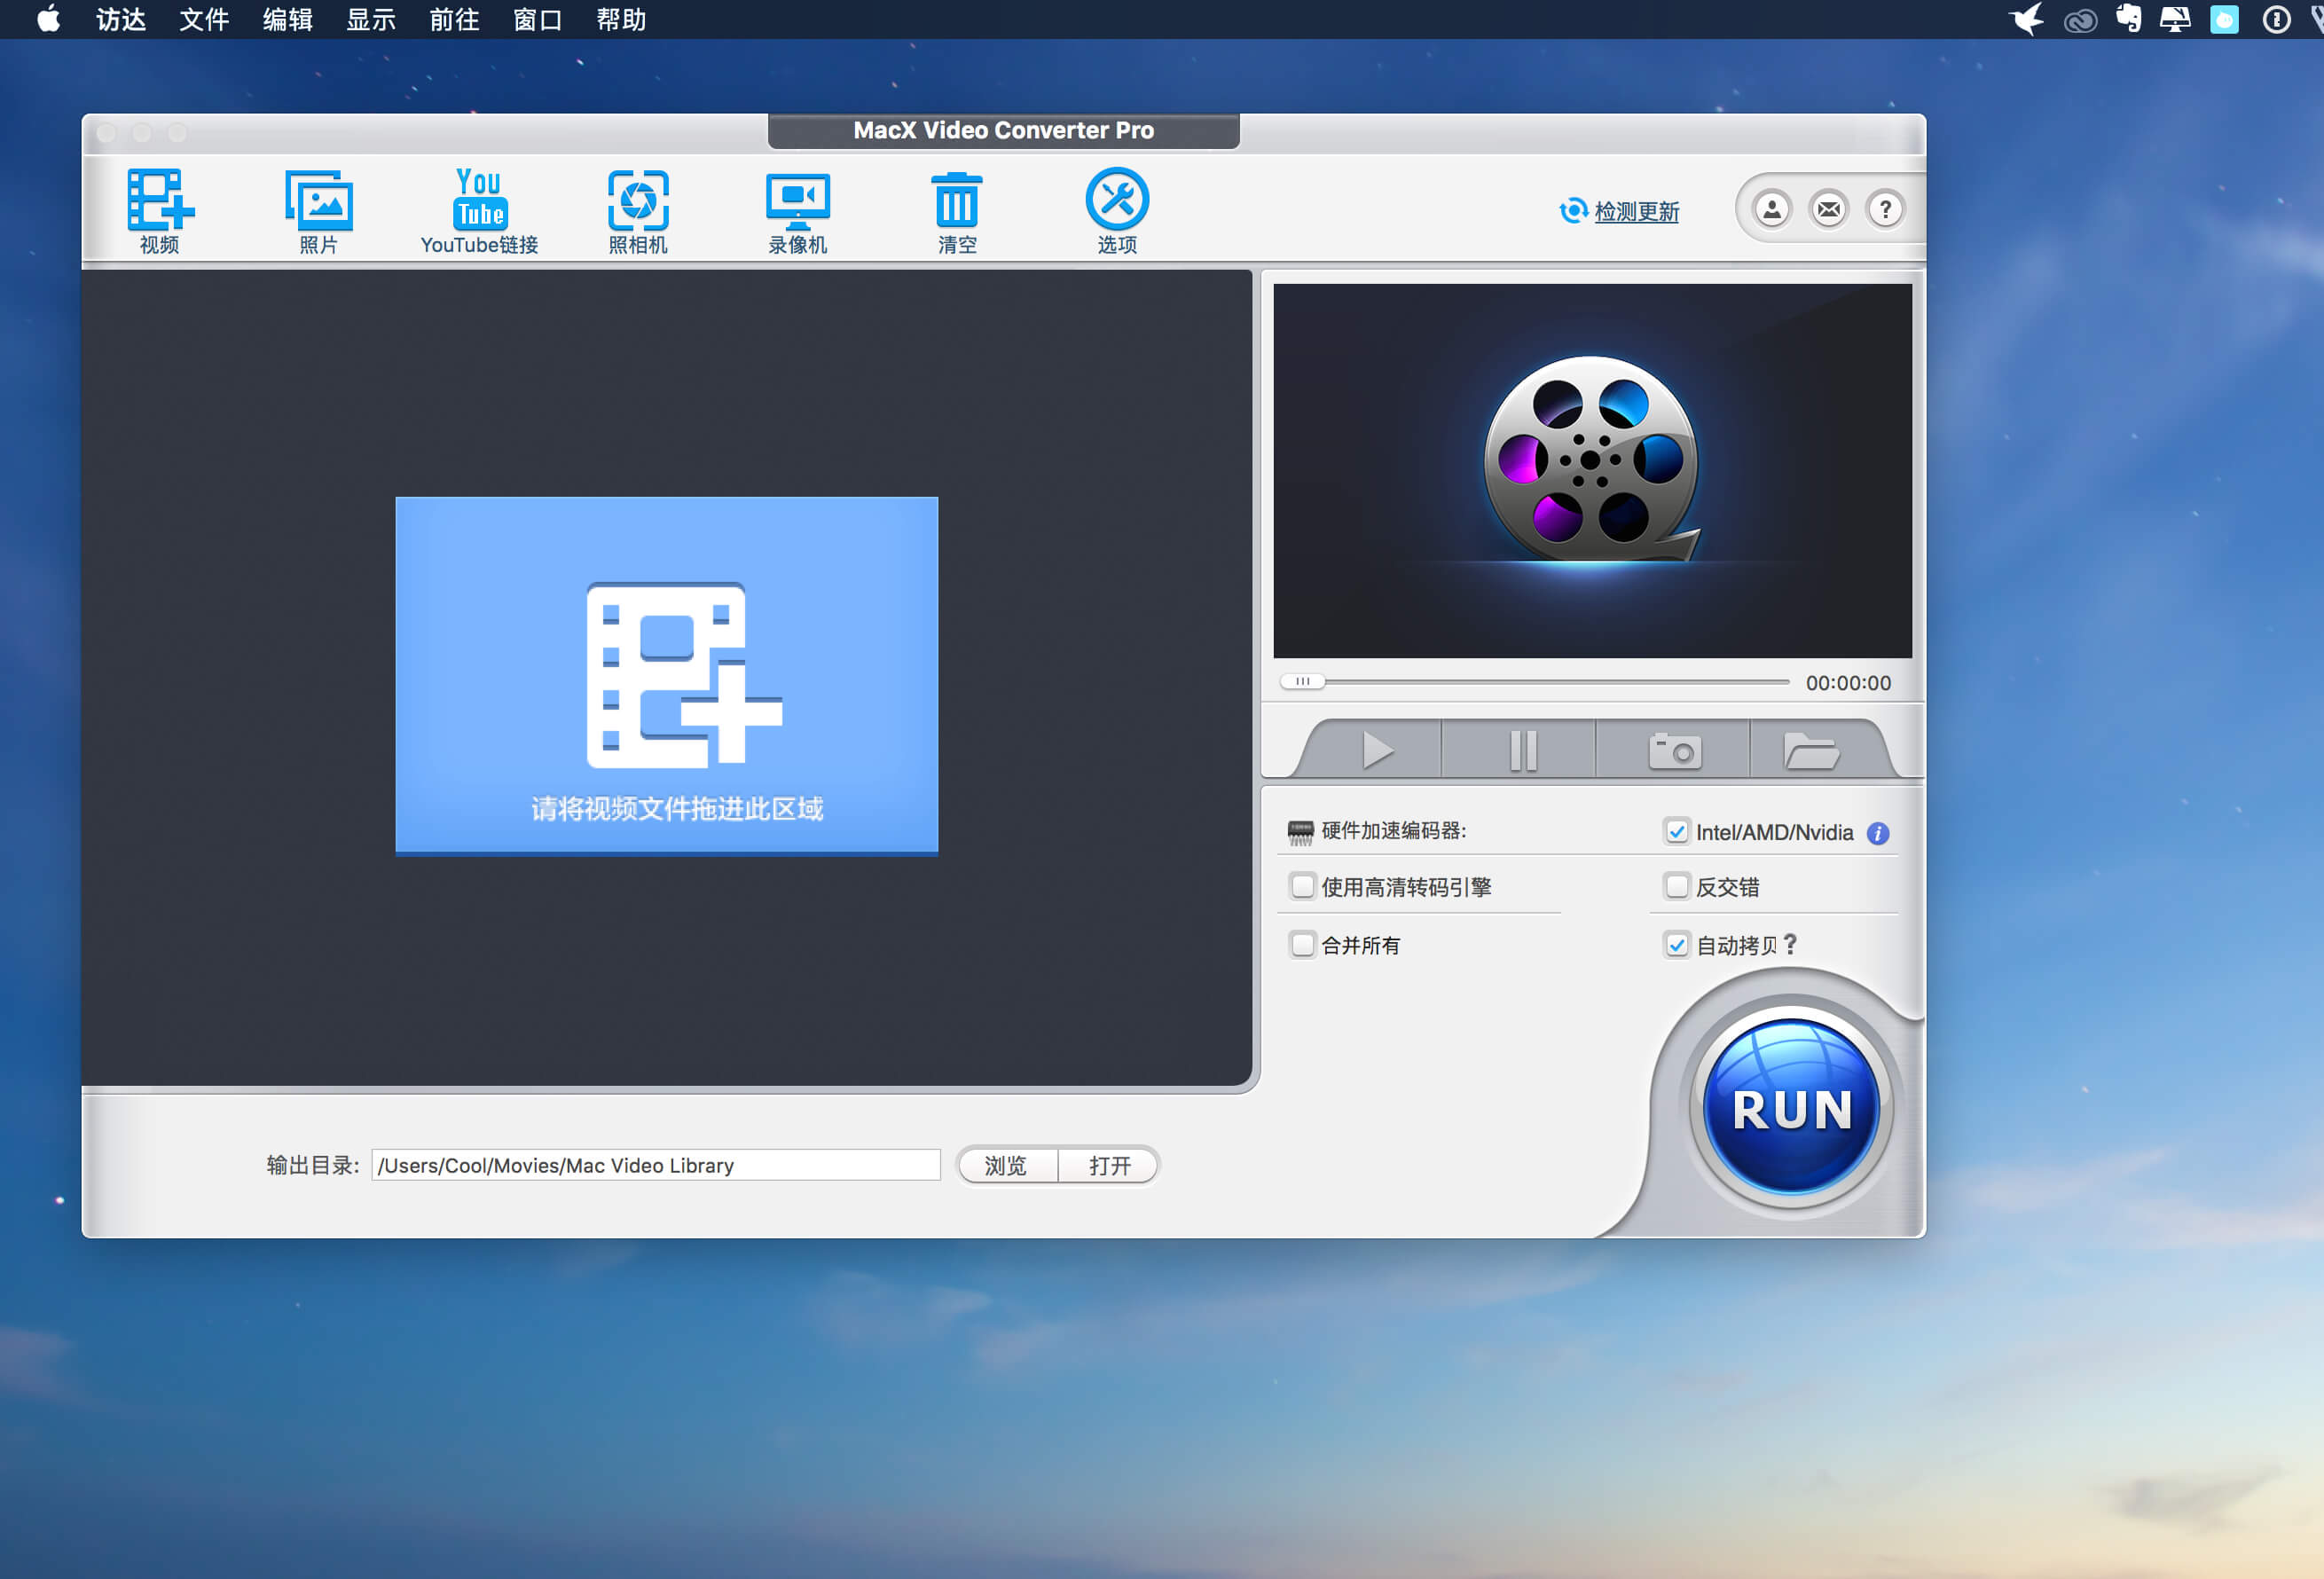The height and width of the screenshot is (1579, 2324).
Task: Click the light-blue square menu bar icon
Action: (x=2224, y=19)
